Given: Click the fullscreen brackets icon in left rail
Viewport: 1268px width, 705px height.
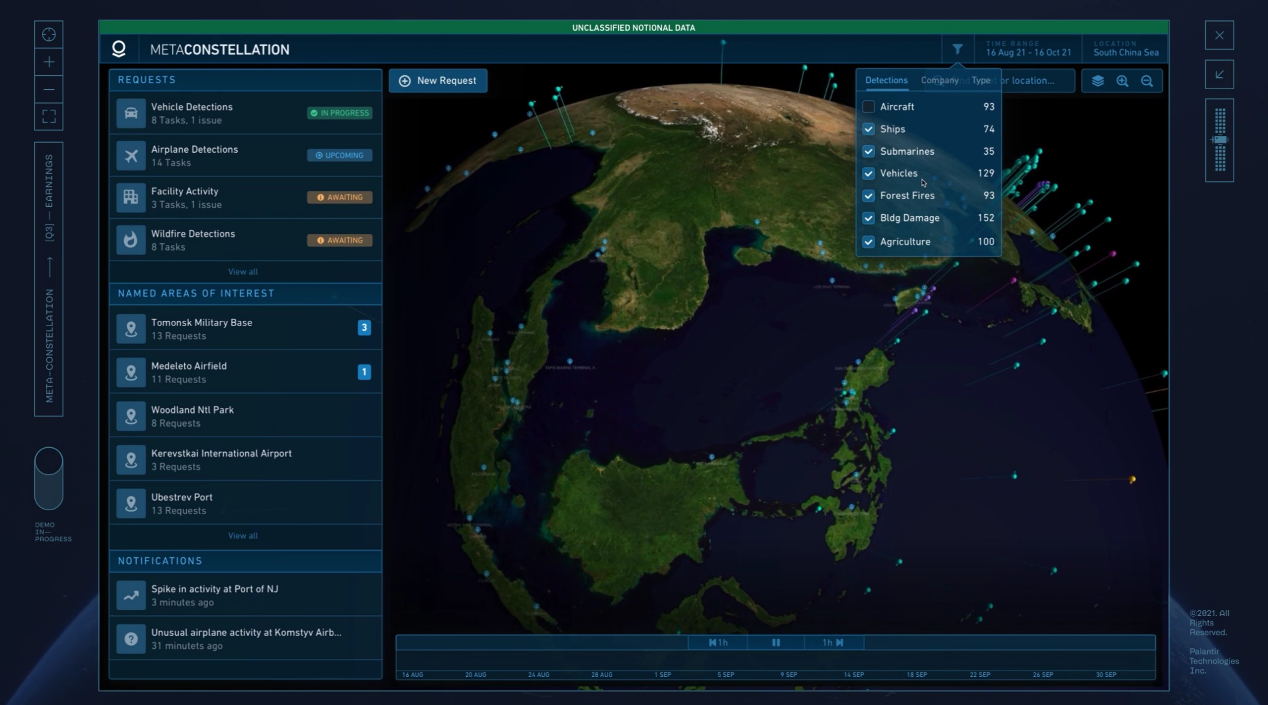Looking at the screenshot, I should point(48,115).
